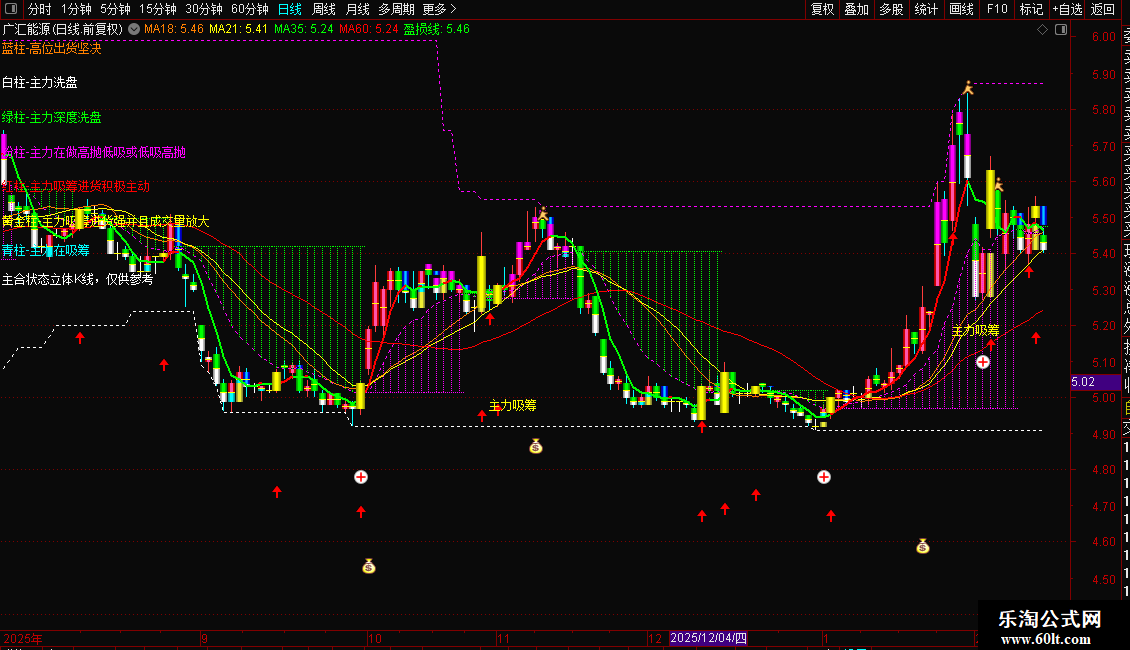
Task: Click the 4.50 price axis label
Action: (1103, 579)
